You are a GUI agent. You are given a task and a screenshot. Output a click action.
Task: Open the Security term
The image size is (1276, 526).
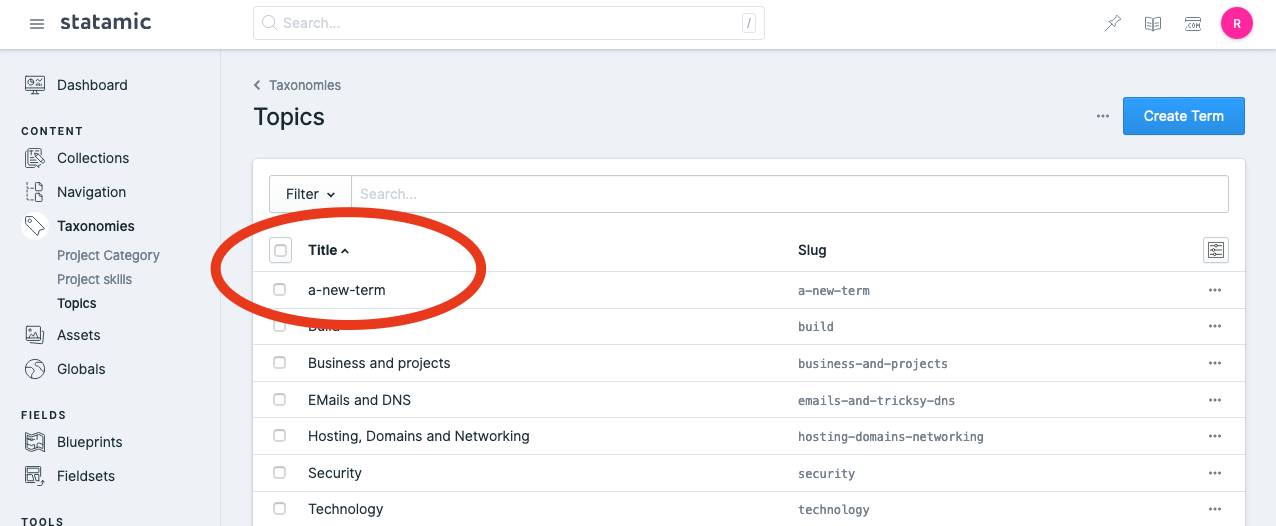point(335,473)
